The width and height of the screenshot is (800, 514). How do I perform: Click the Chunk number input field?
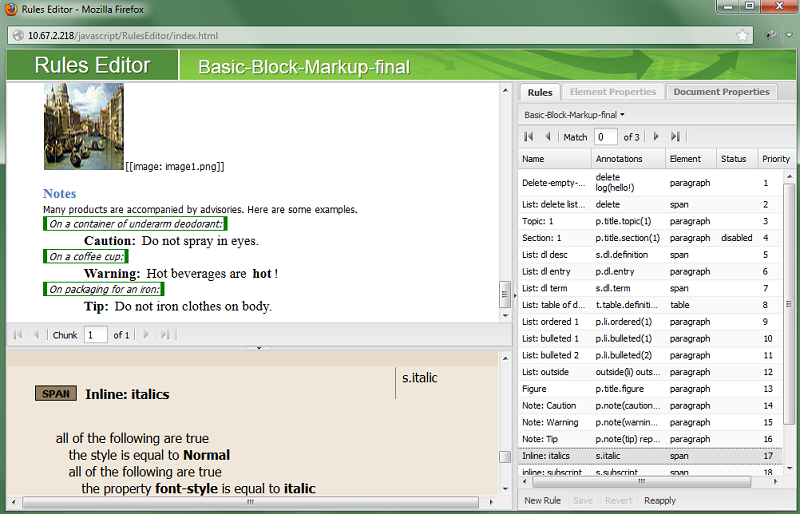(x=95, y=335)
